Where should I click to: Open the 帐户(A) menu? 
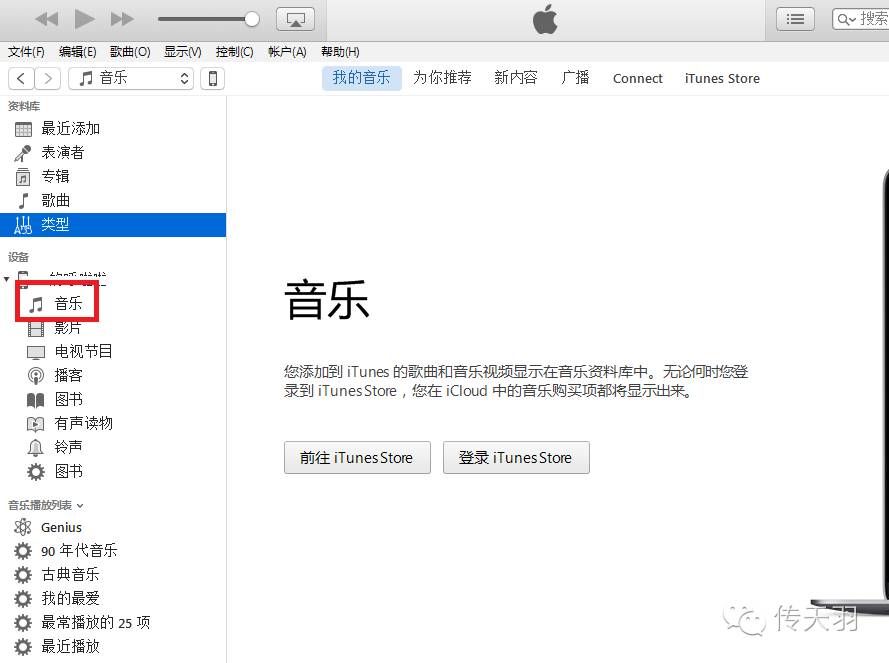287,52
